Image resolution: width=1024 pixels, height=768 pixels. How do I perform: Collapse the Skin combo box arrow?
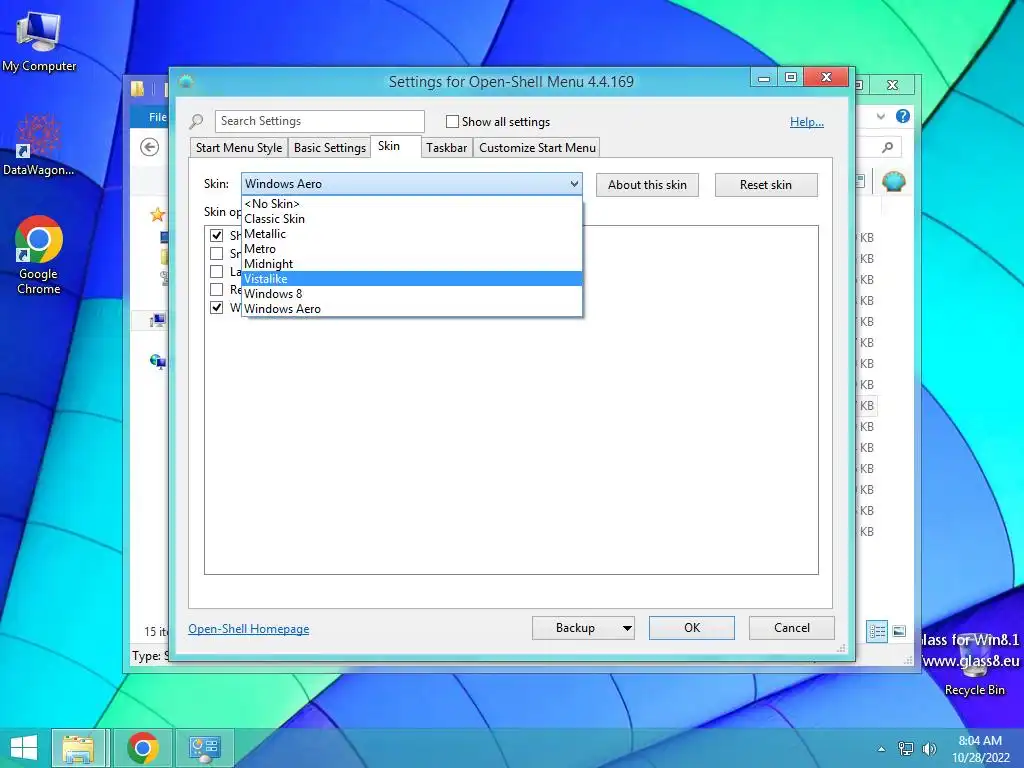click(x=574, y=184)
